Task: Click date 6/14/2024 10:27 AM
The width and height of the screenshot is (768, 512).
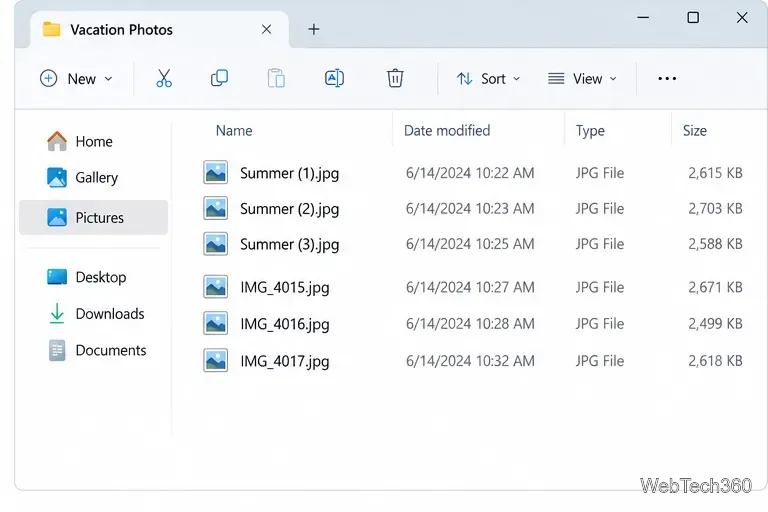Action: click(x=470, y=287)
